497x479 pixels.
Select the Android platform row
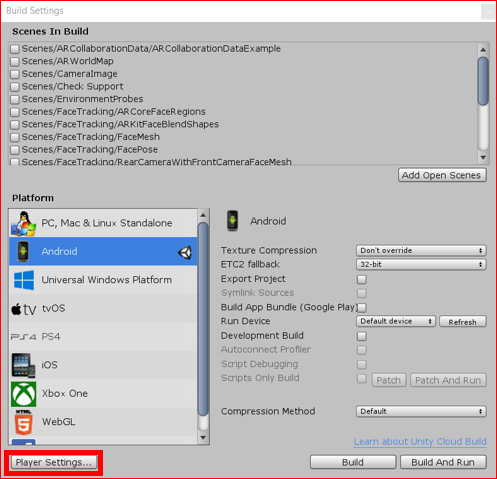point(103,251)
